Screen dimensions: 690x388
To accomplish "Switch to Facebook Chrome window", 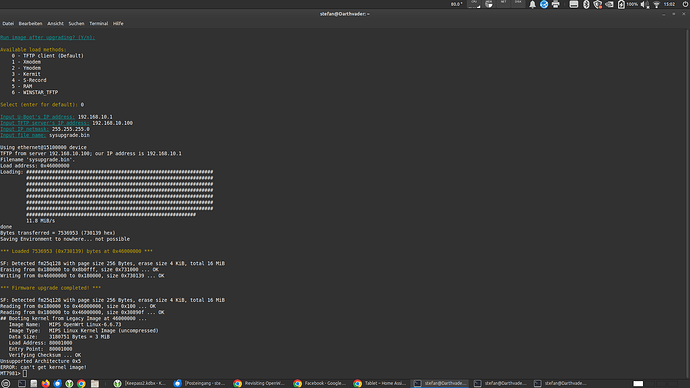I will (x=320, y=384).
